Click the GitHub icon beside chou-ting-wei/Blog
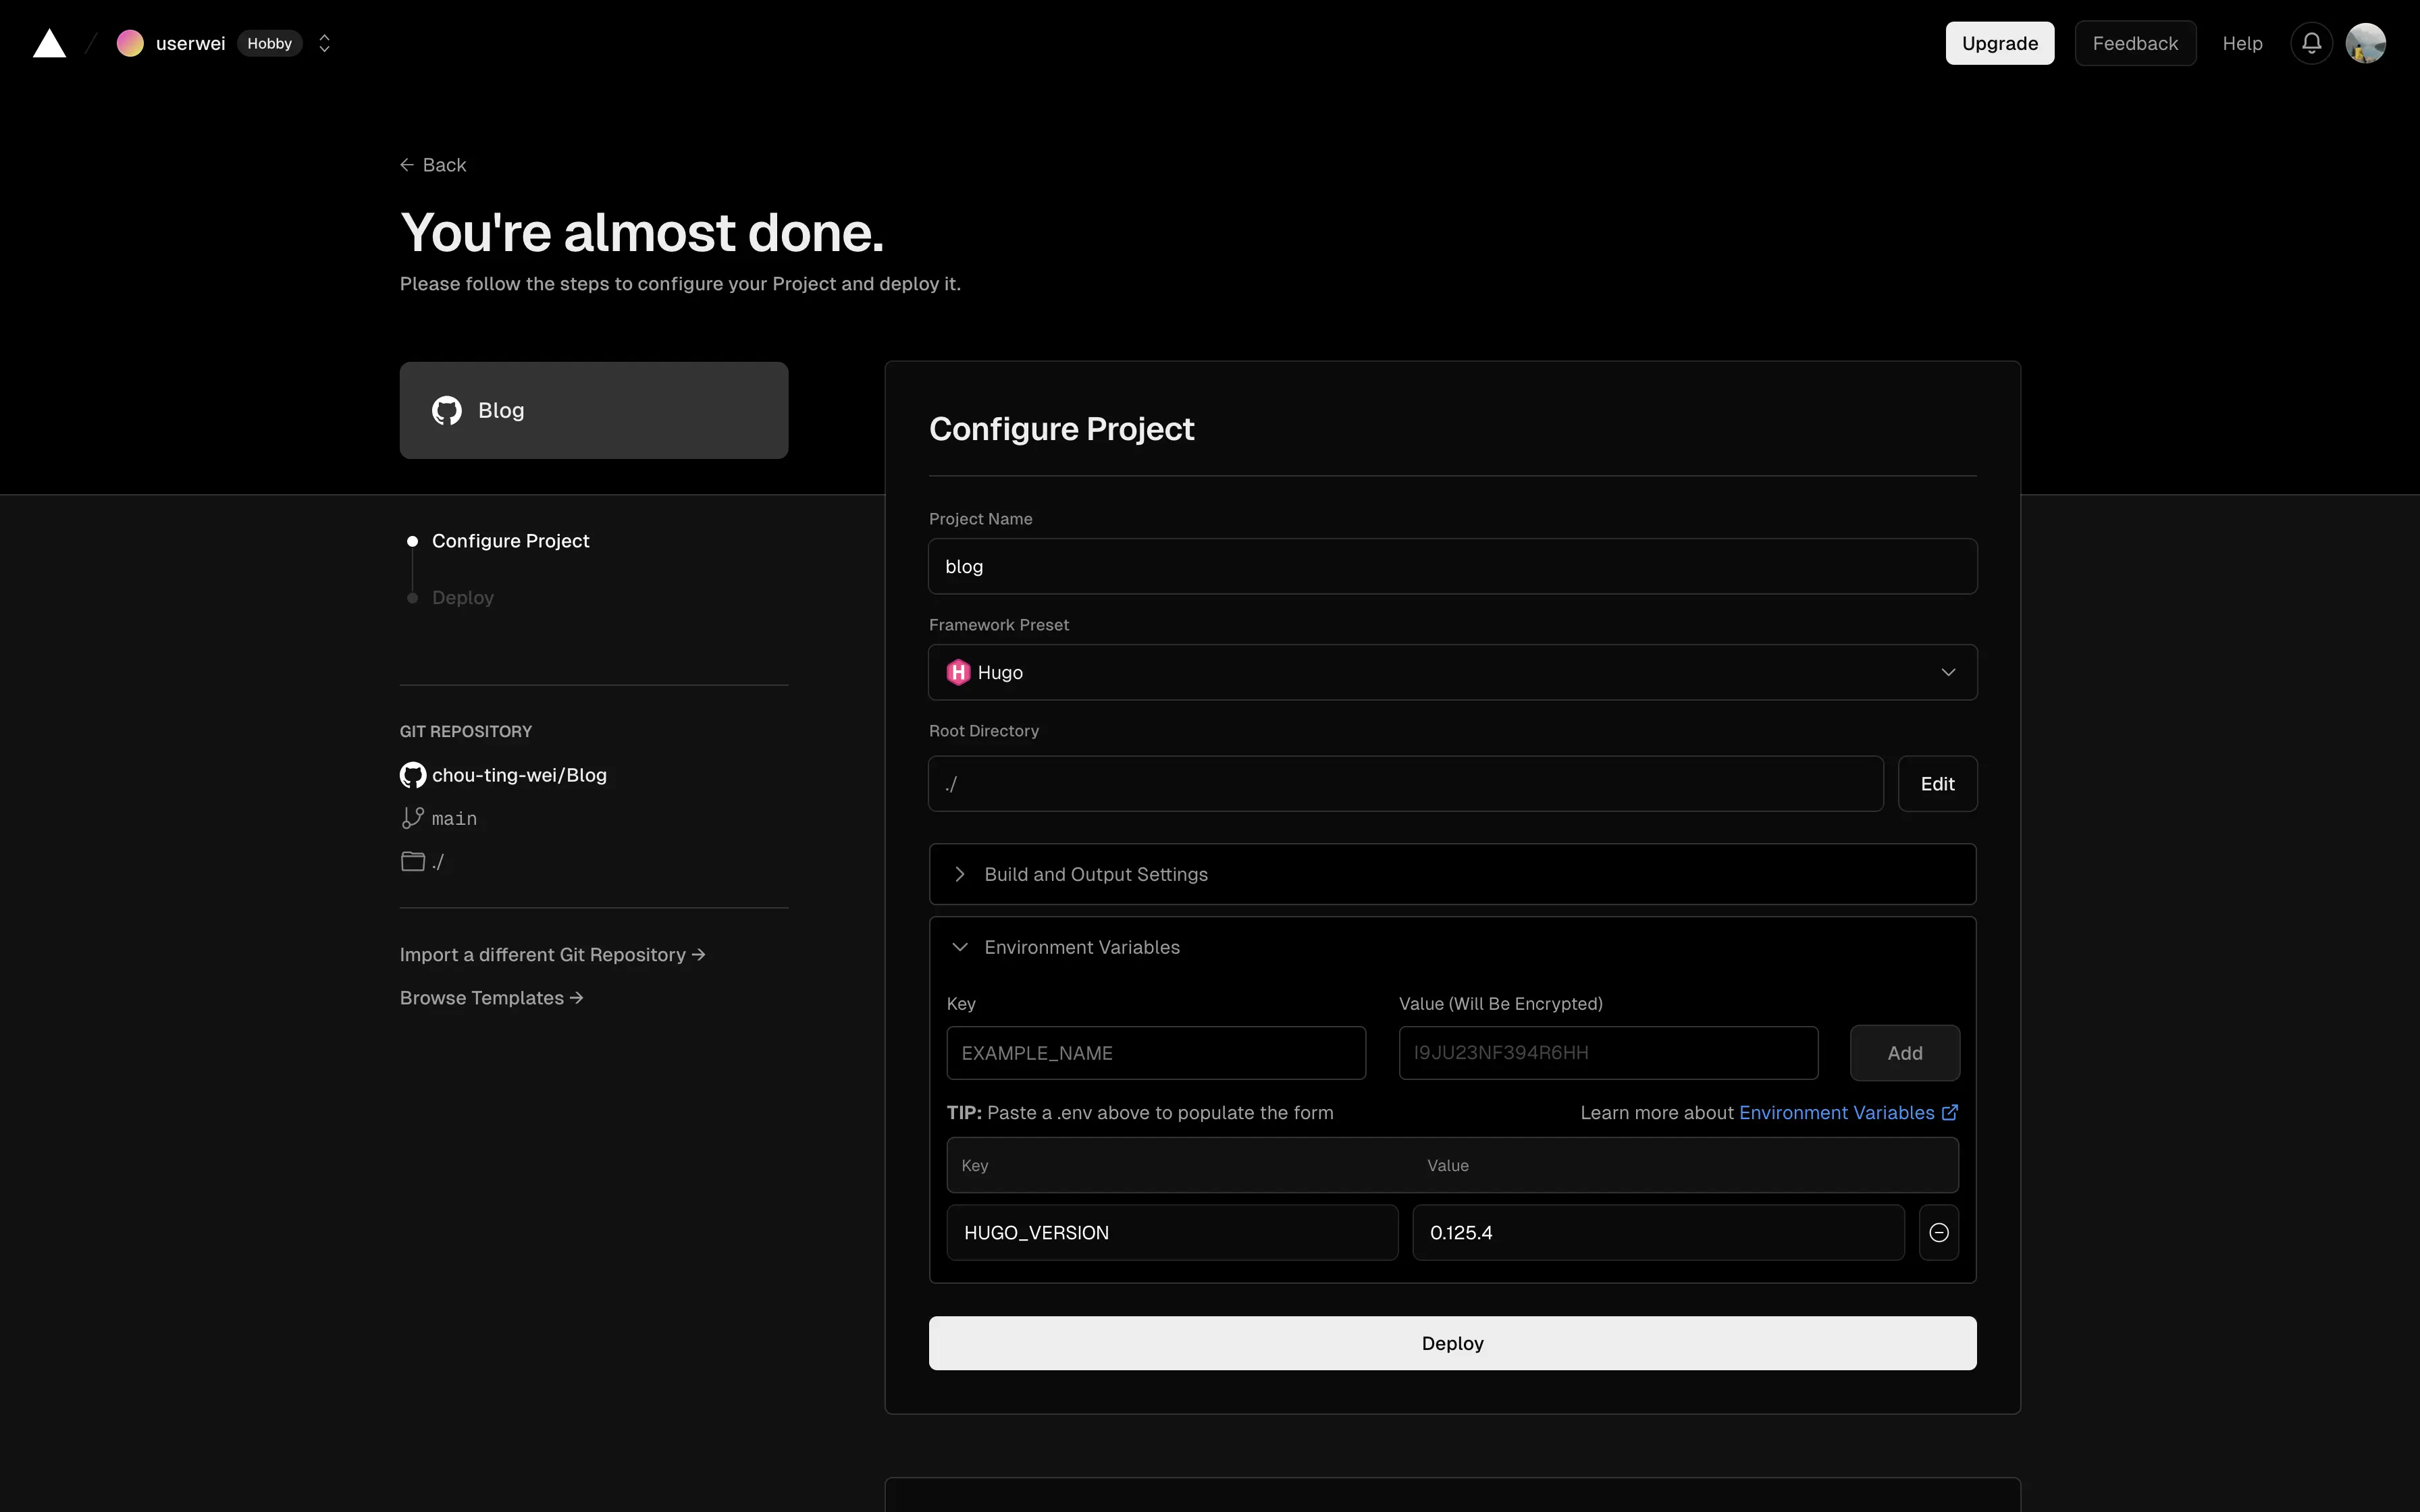Screen dimensions: 2420x1512 tap(413, 775)
